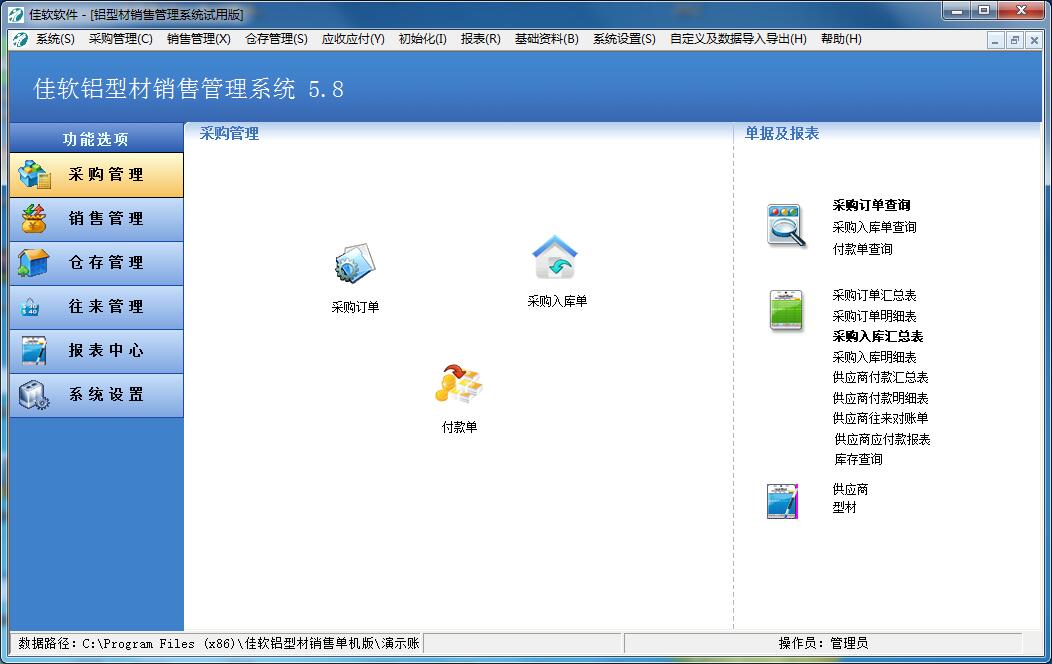
Task: Open the 采购入库明细表 report
Action: [874, 357]
